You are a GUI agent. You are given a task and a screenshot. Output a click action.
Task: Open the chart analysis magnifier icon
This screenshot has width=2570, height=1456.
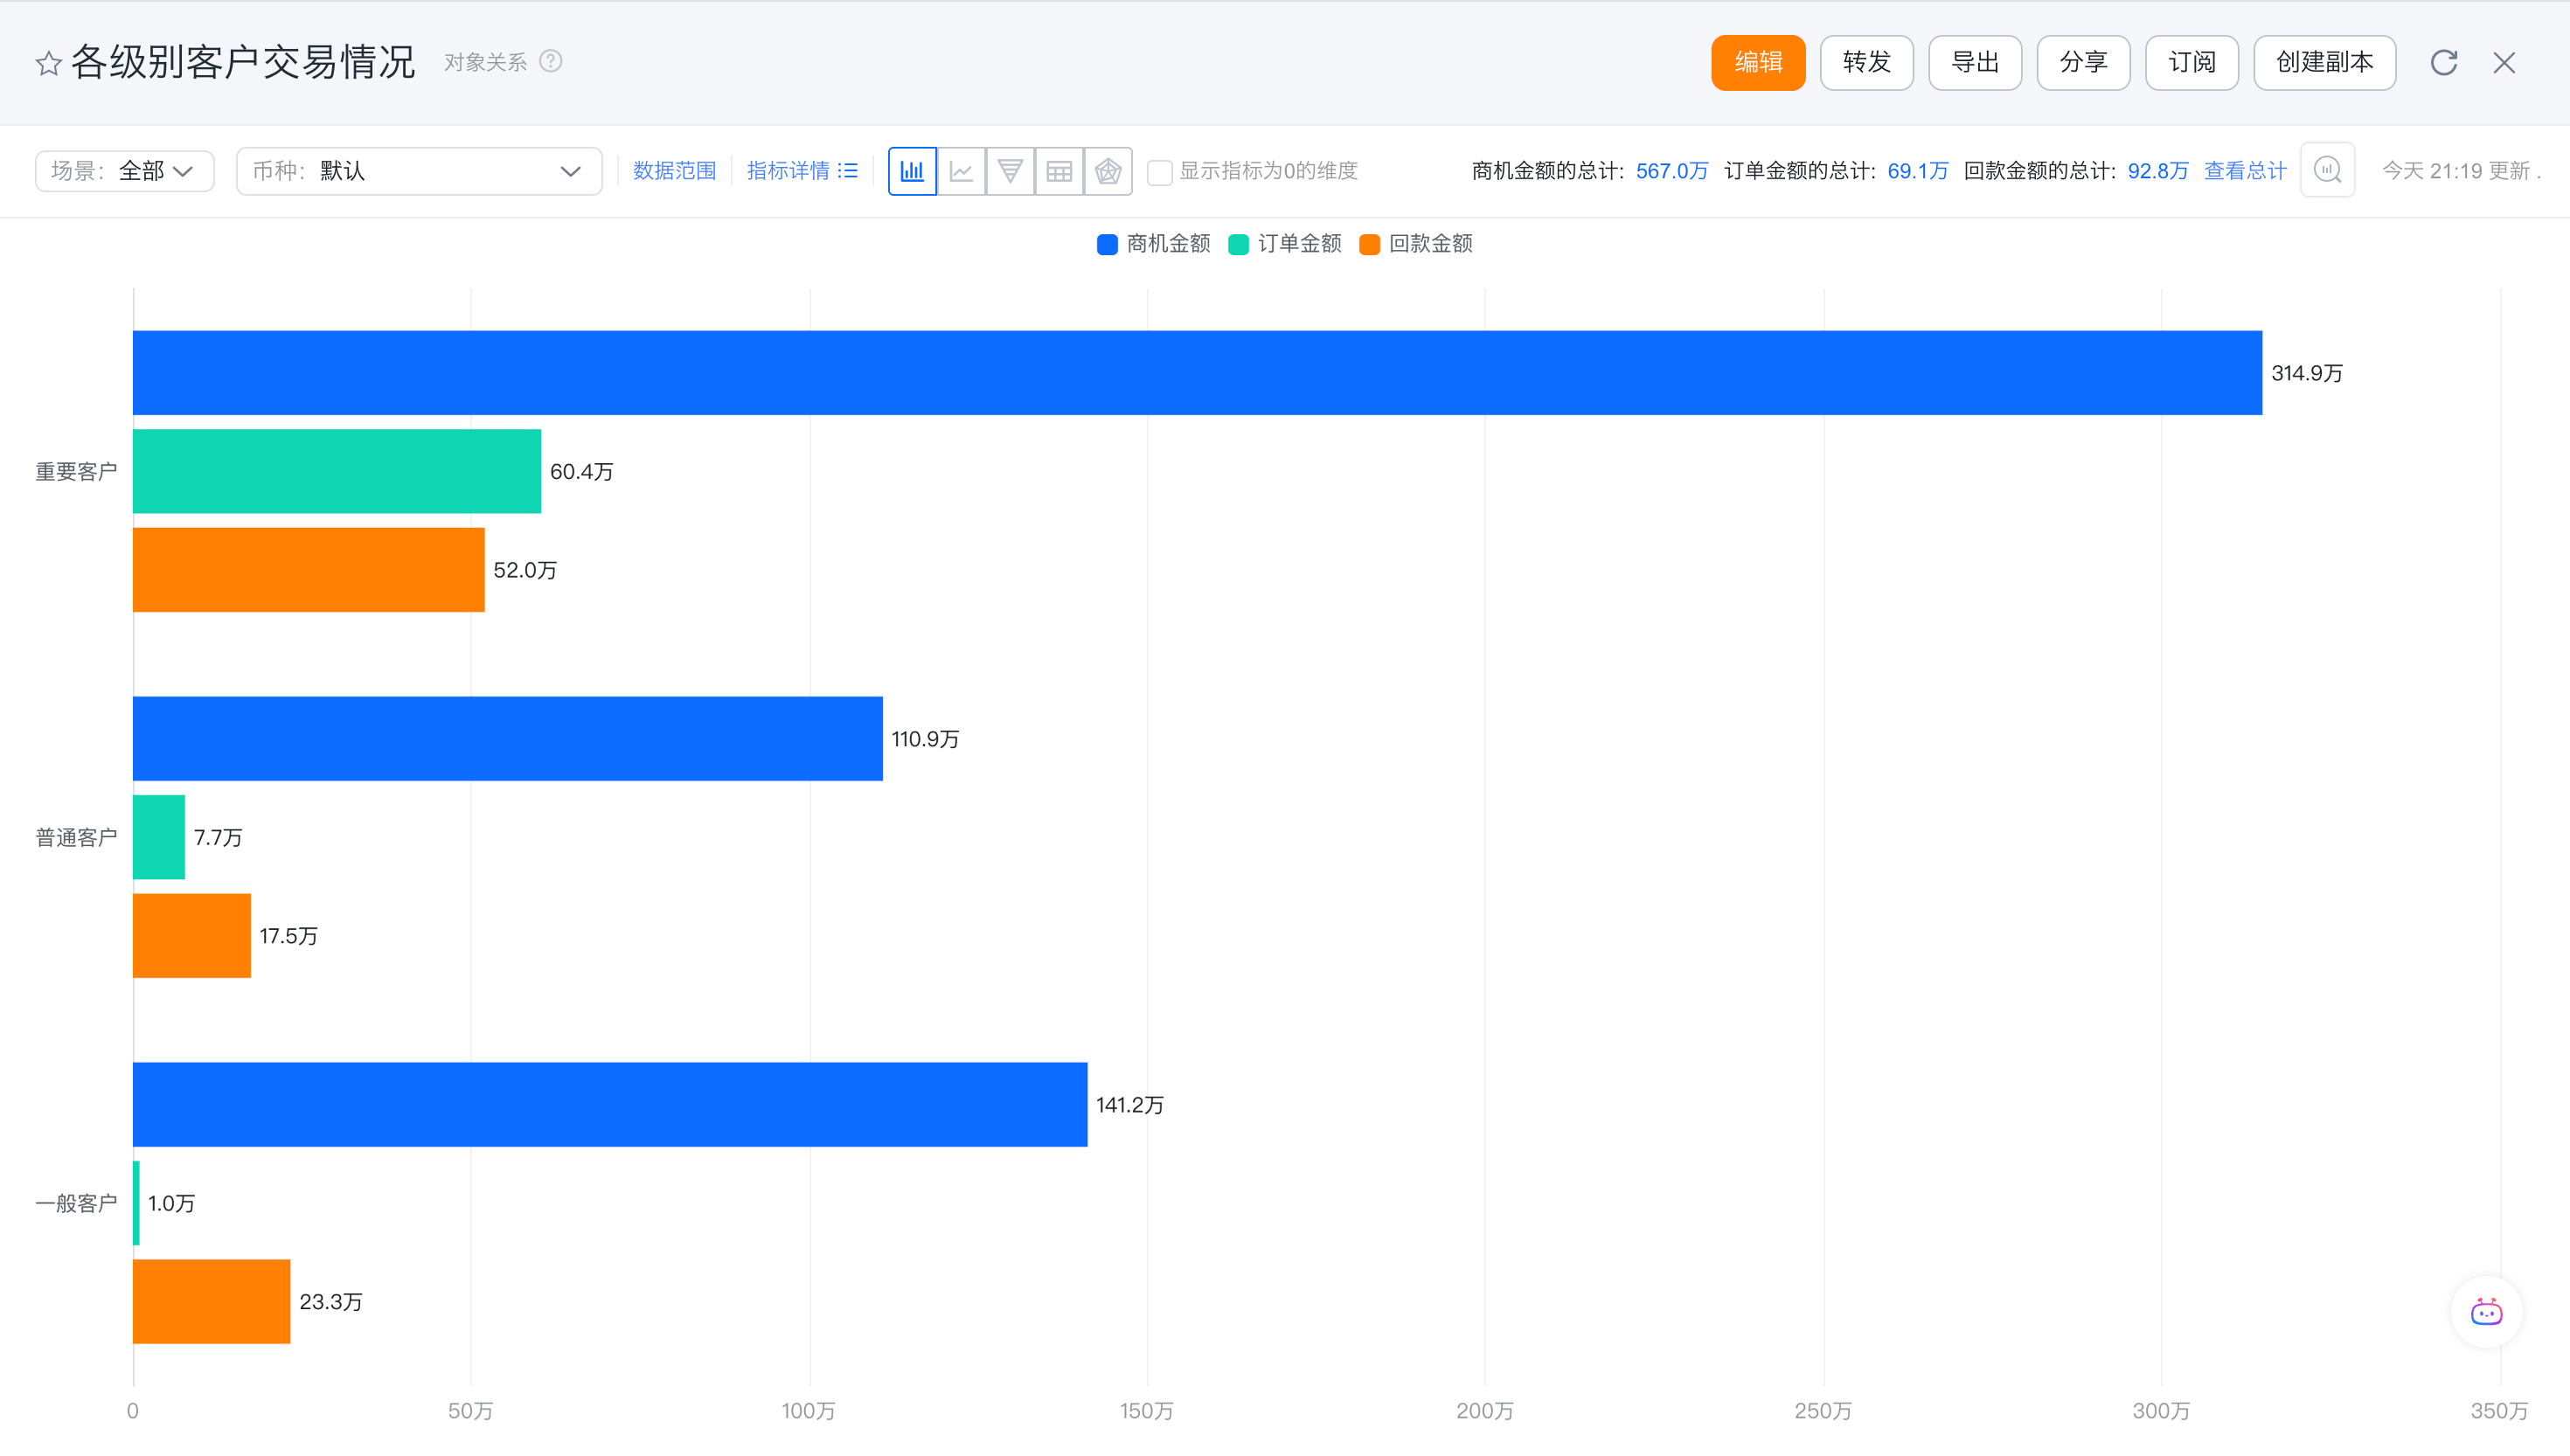click(x=2327, y=171)
